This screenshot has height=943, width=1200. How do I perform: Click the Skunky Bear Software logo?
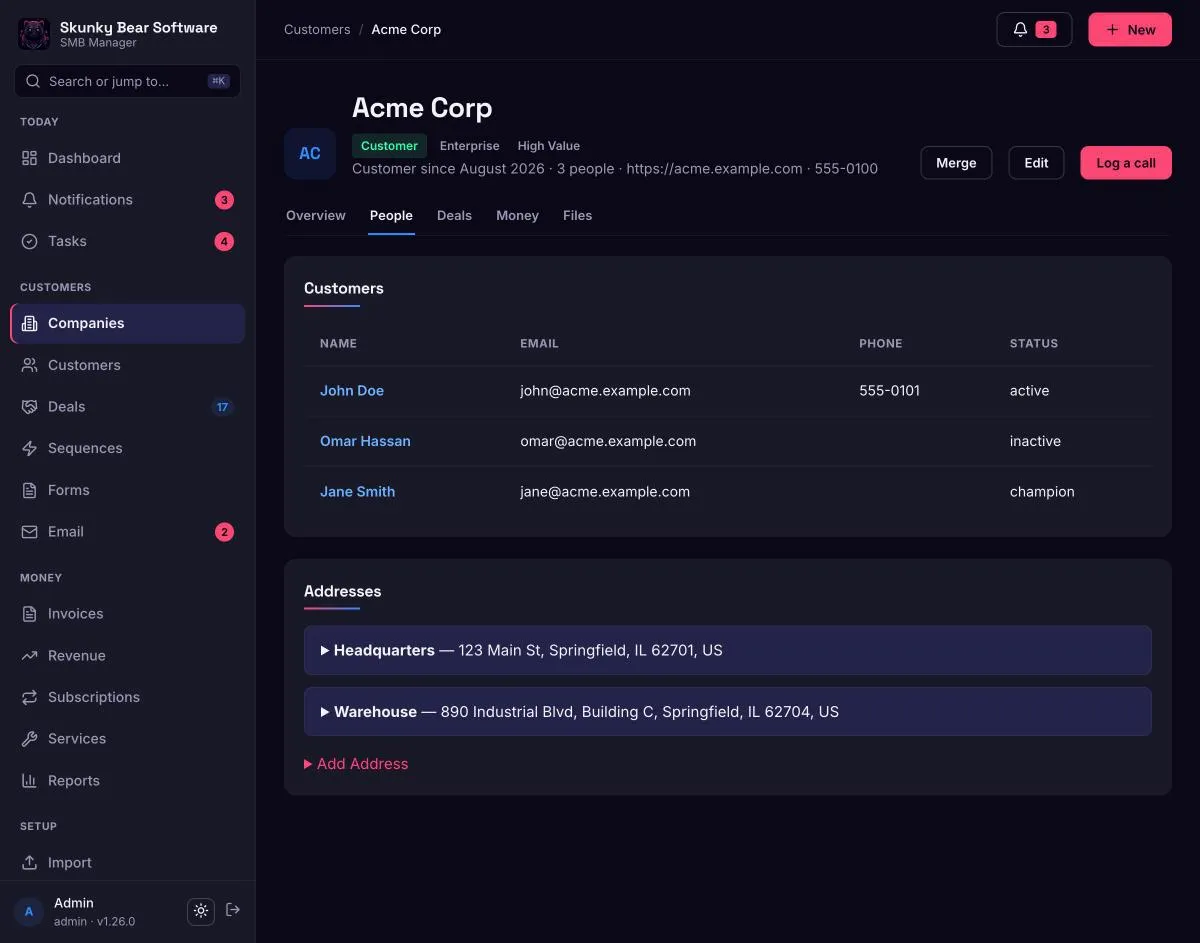tap(34, 34)
